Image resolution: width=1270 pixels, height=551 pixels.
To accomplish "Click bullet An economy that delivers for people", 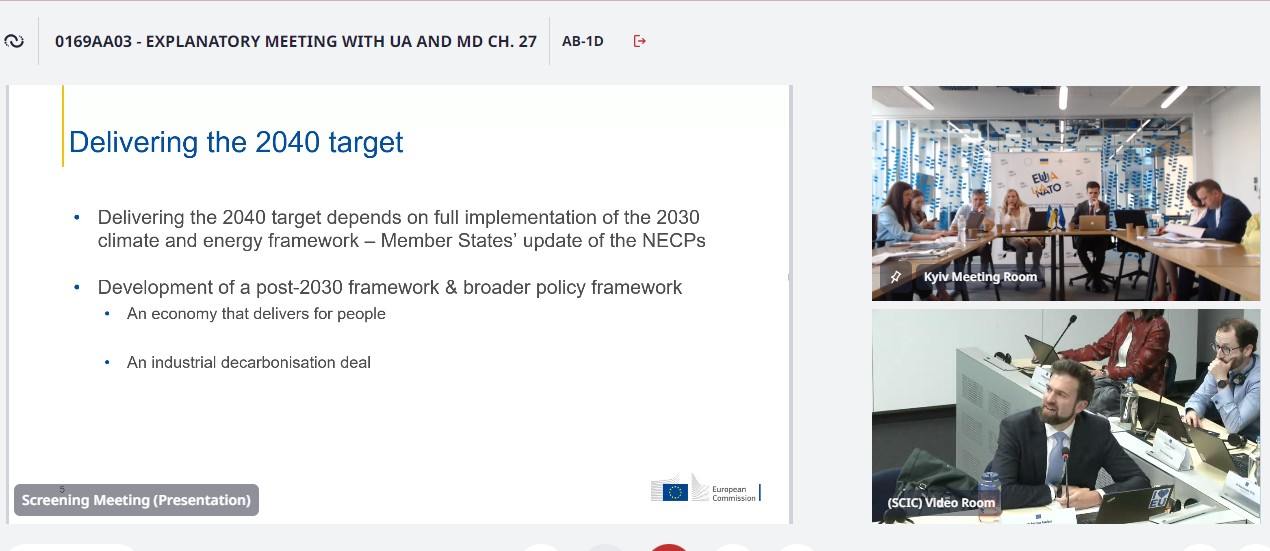I will tap(256, 313).
